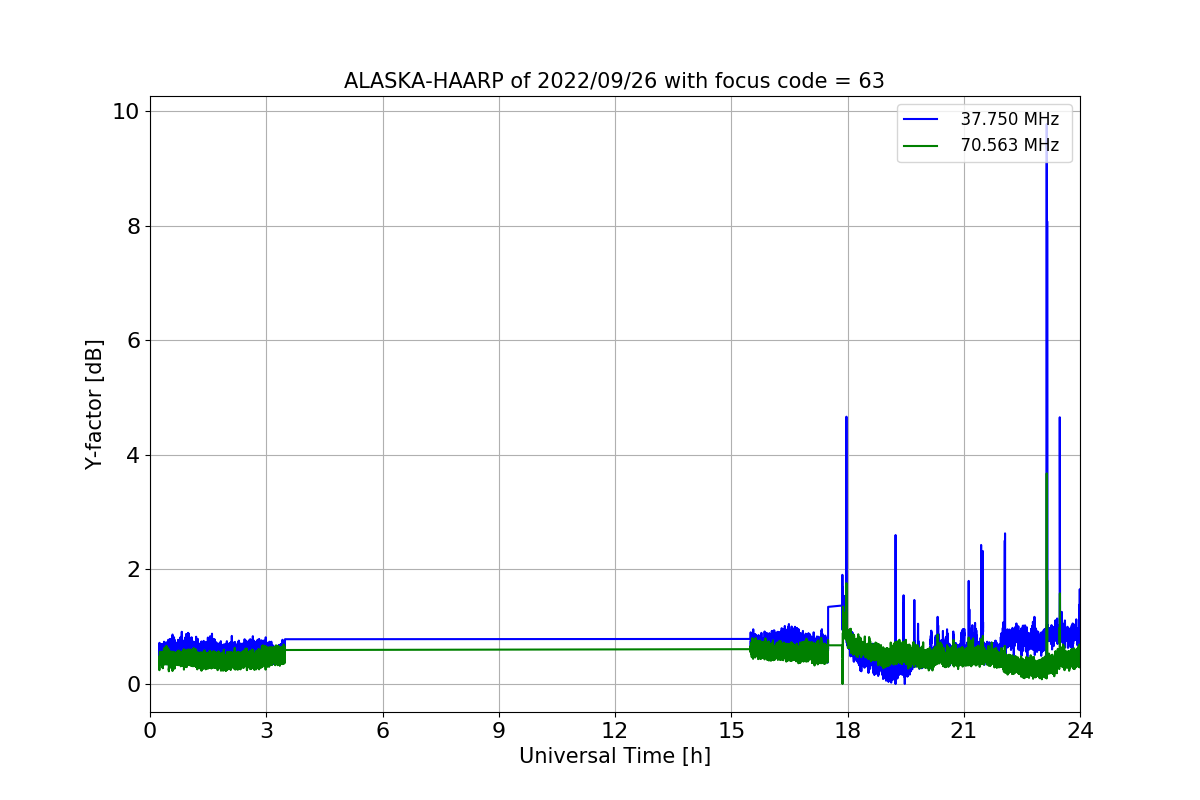Click the Y-factor [dB] axis label
The image size is (1200, 800).
pyautogui.click(x=94, y=404)
